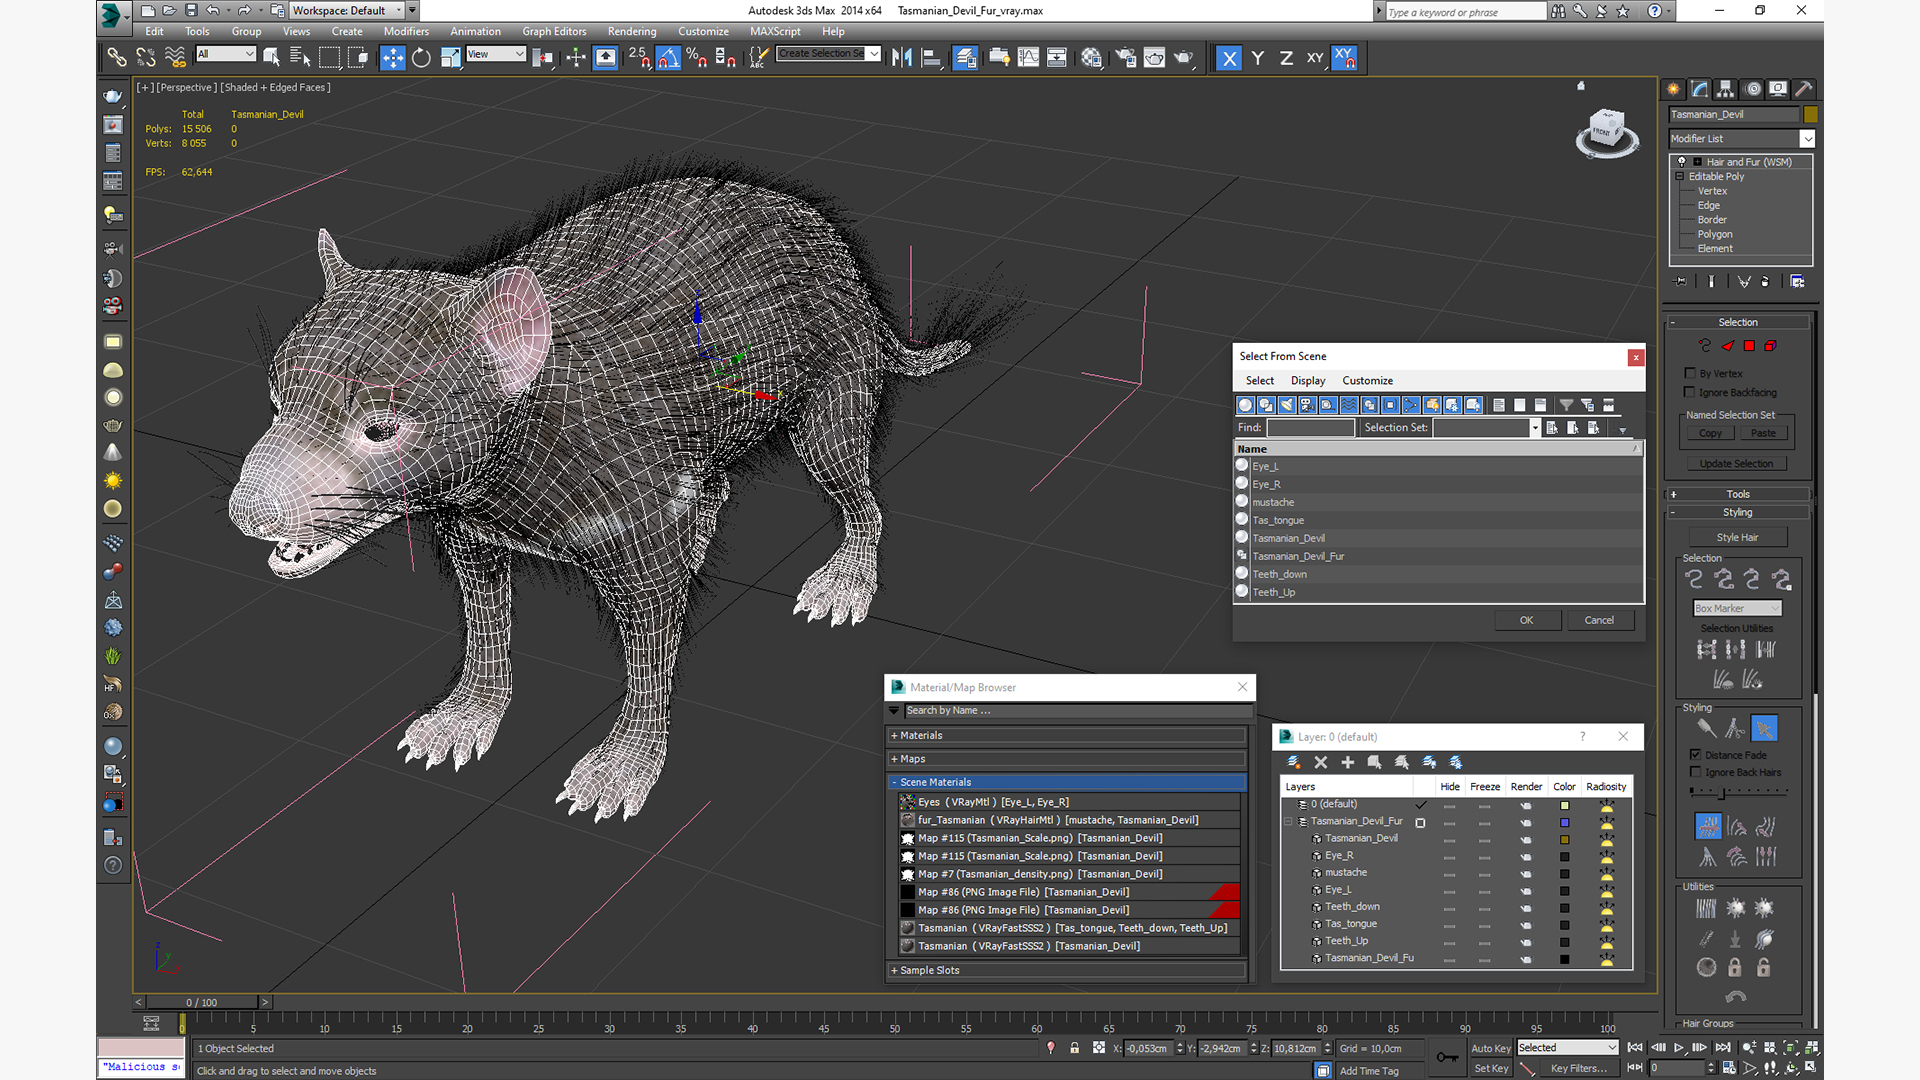Restrict transform to X axis

pos(1229,58)
